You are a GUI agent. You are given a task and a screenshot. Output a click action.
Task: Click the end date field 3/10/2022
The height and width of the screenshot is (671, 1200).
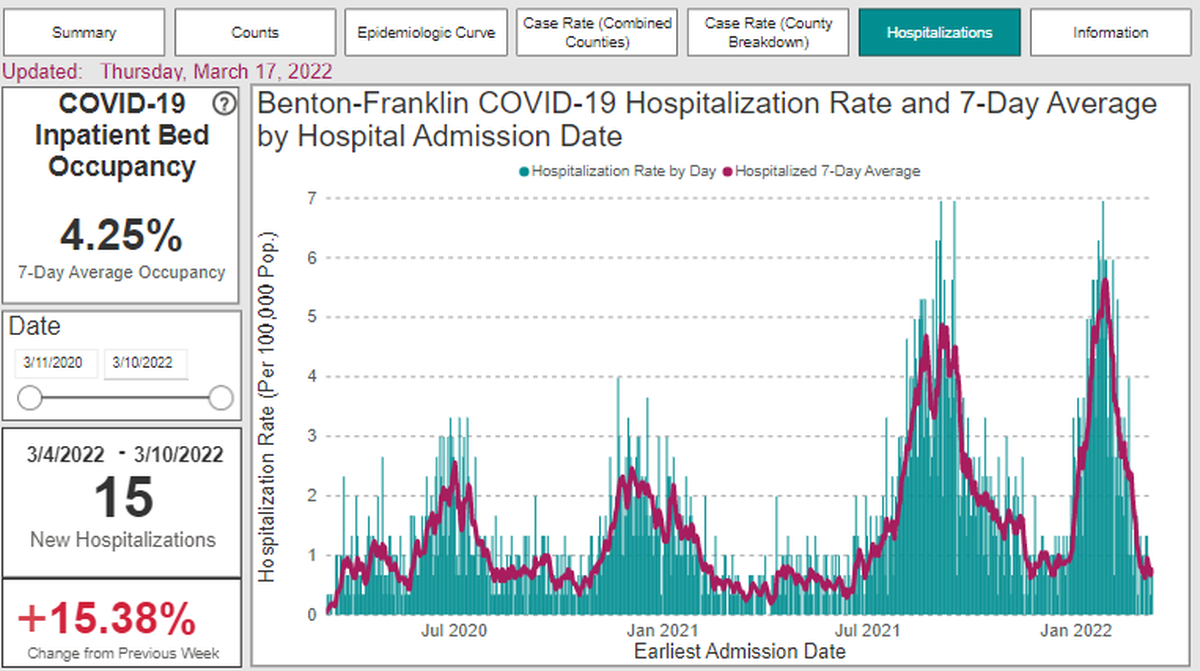(145, 364)
